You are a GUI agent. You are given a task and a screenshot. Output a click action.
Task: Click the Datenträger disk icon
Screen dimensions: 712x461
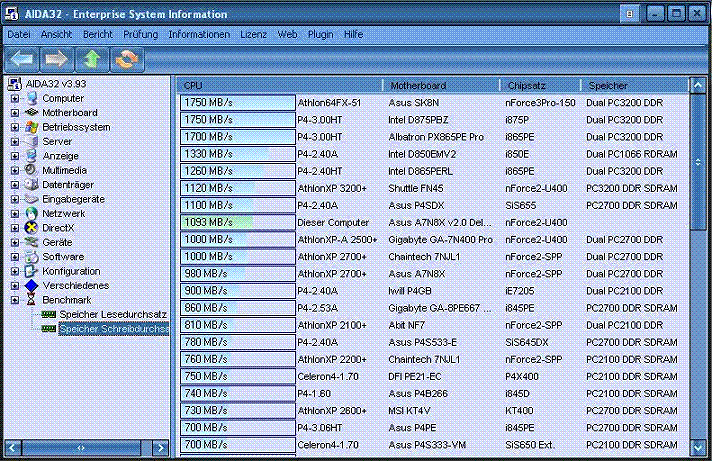(x=31, y=184)
